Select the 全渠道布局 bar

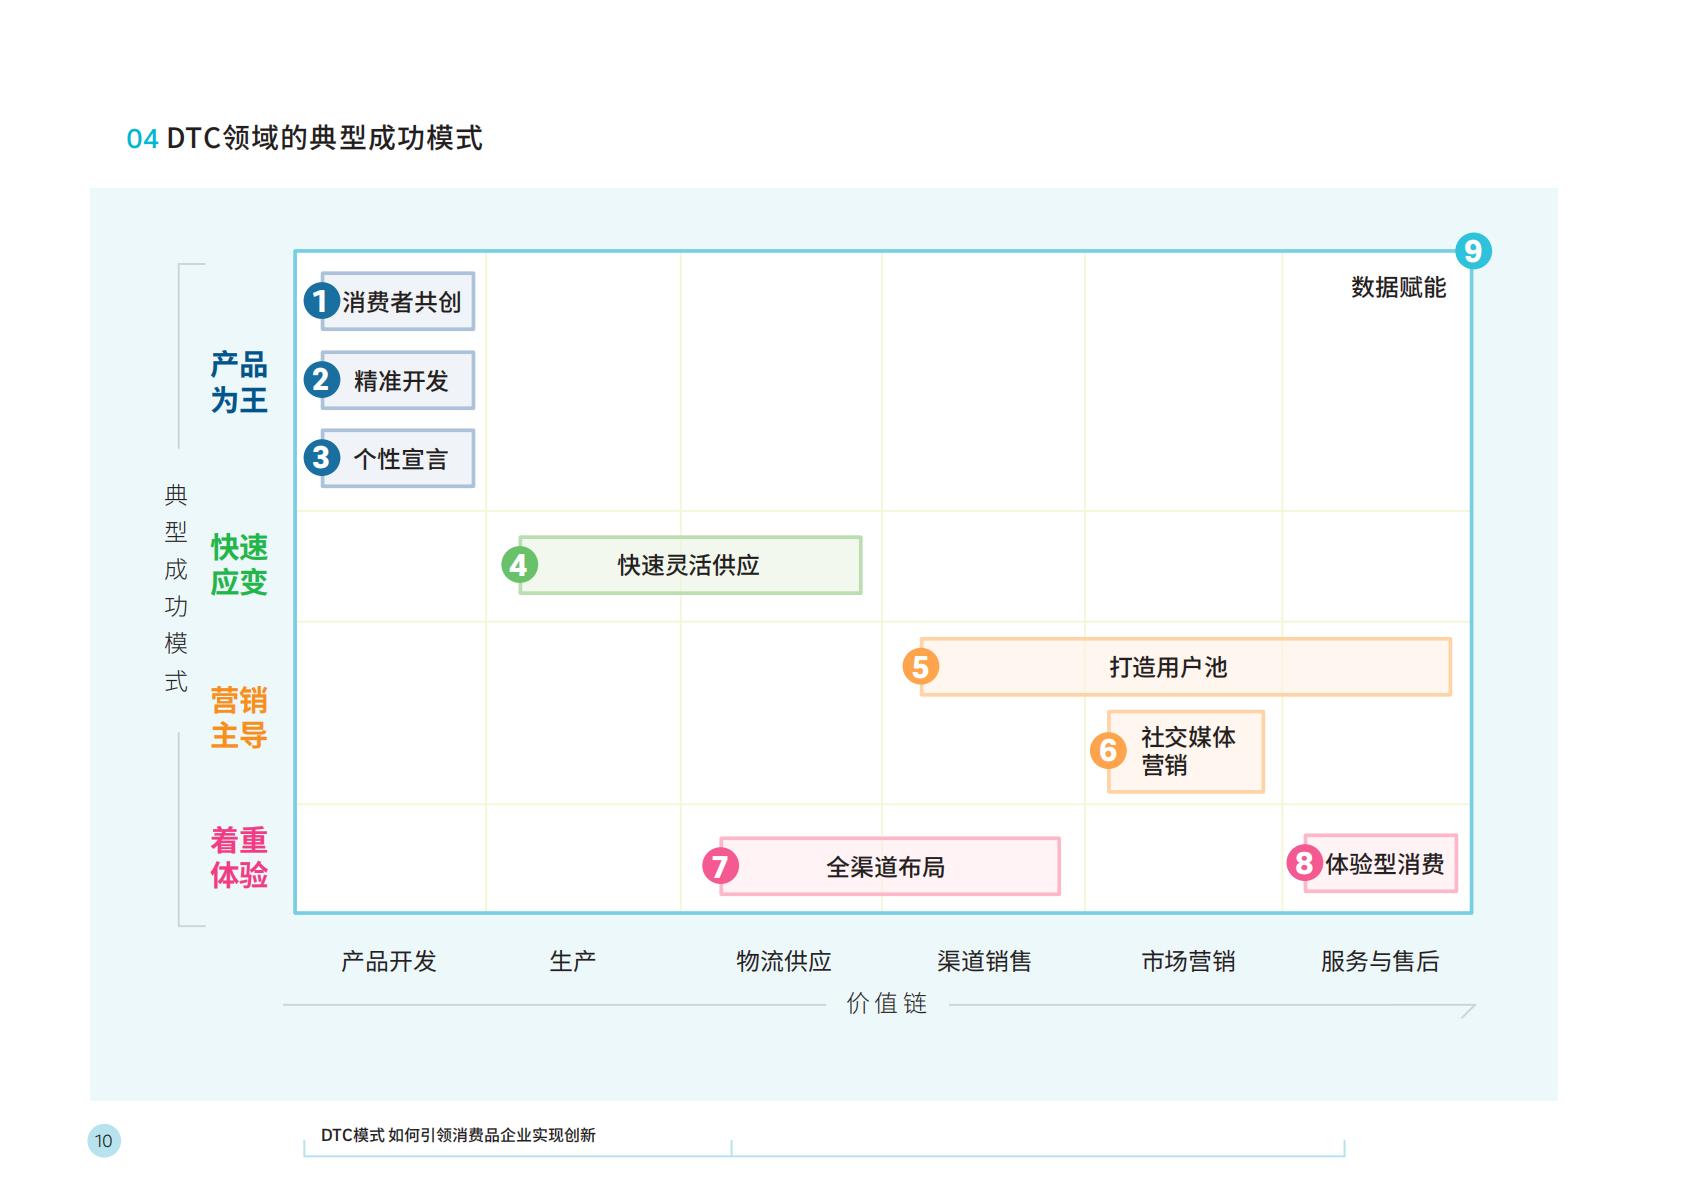(890, 866)
